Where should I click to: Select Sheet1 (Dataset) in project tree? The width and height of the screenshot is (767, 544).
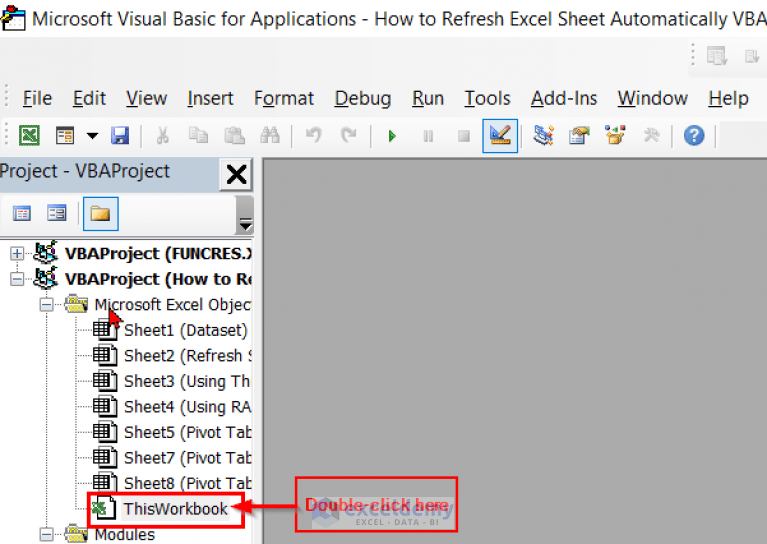tap(186, 330)
